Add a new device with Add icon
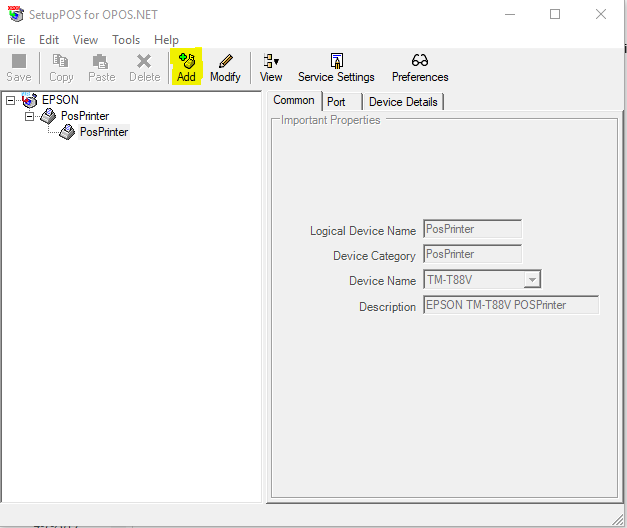 [x=186, y=68]
